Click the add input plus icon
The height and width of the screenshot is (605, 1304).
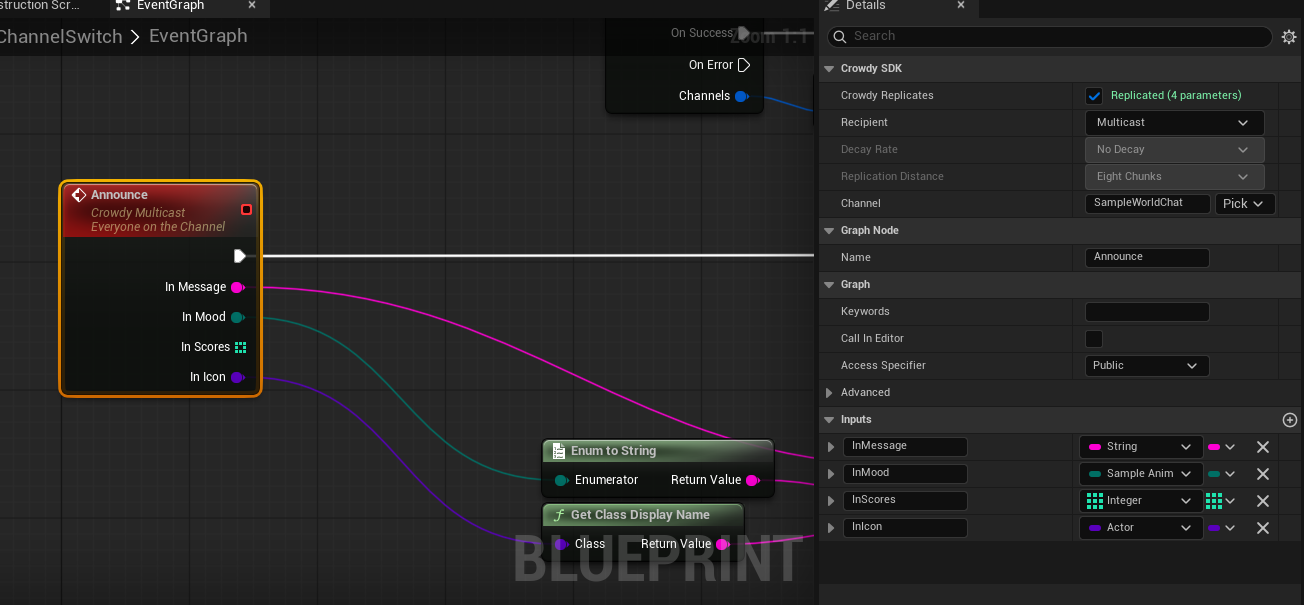pyautogui.click(x=1290, y=420)
